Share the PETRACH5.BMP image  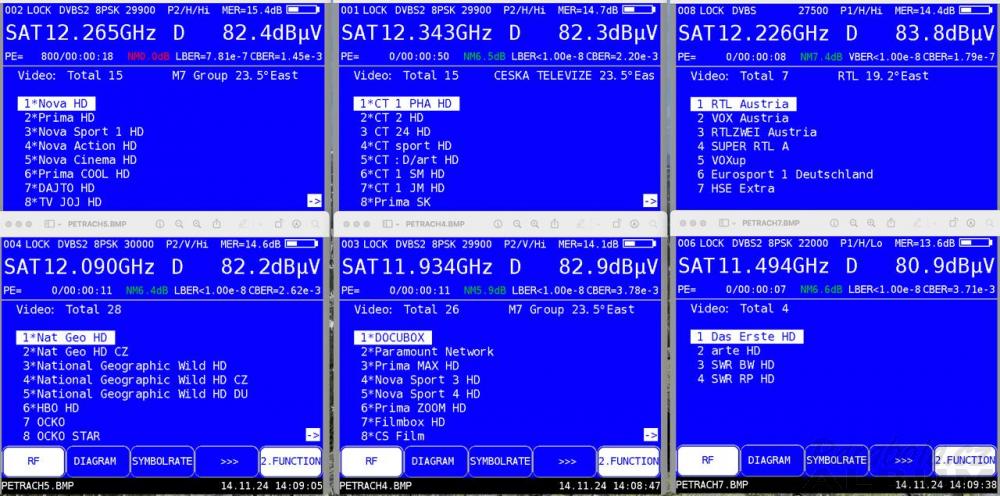point(217,224)
